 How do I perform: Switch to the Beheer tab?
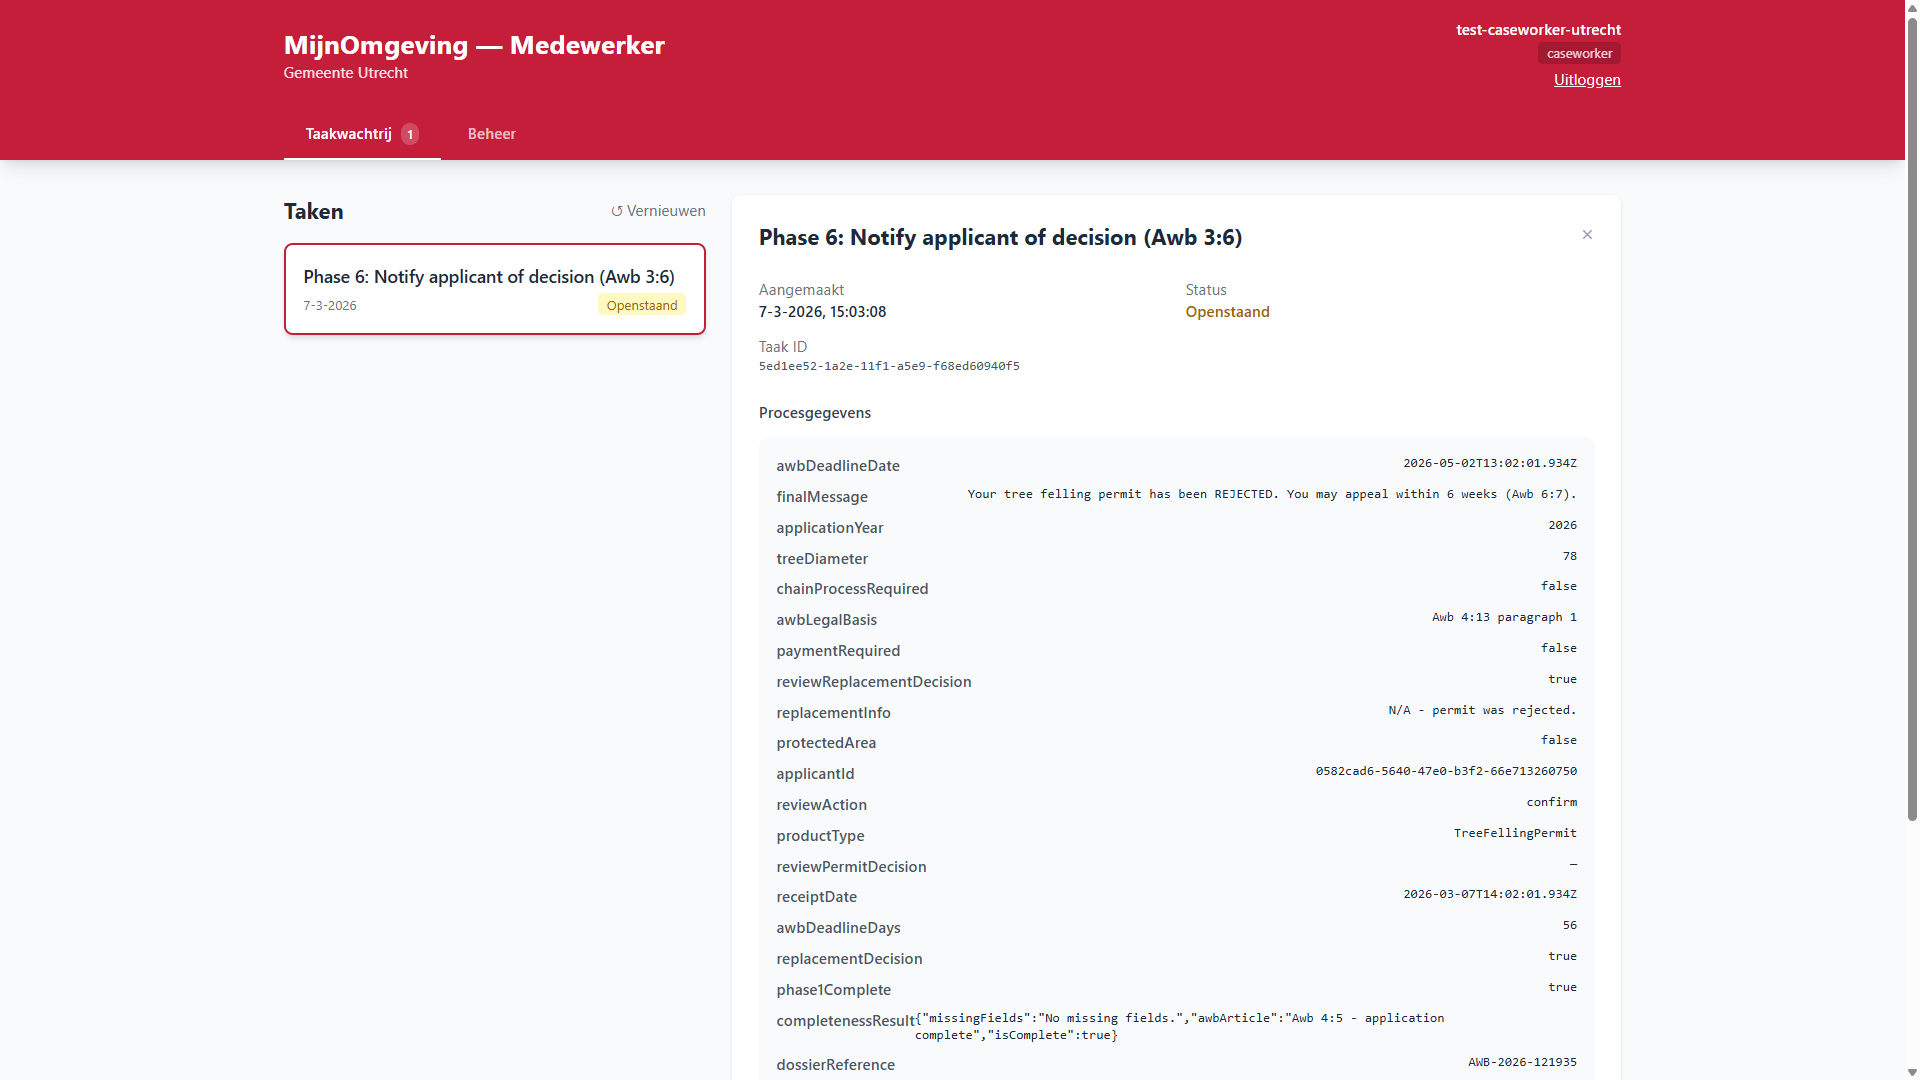[x=491, y=133]
